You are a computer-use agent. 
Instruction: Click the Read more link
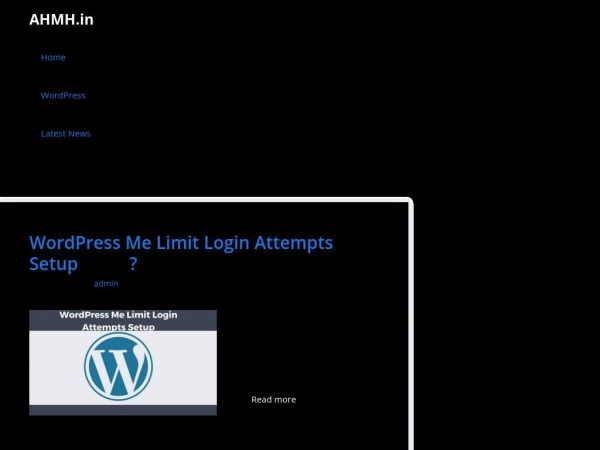274,399
